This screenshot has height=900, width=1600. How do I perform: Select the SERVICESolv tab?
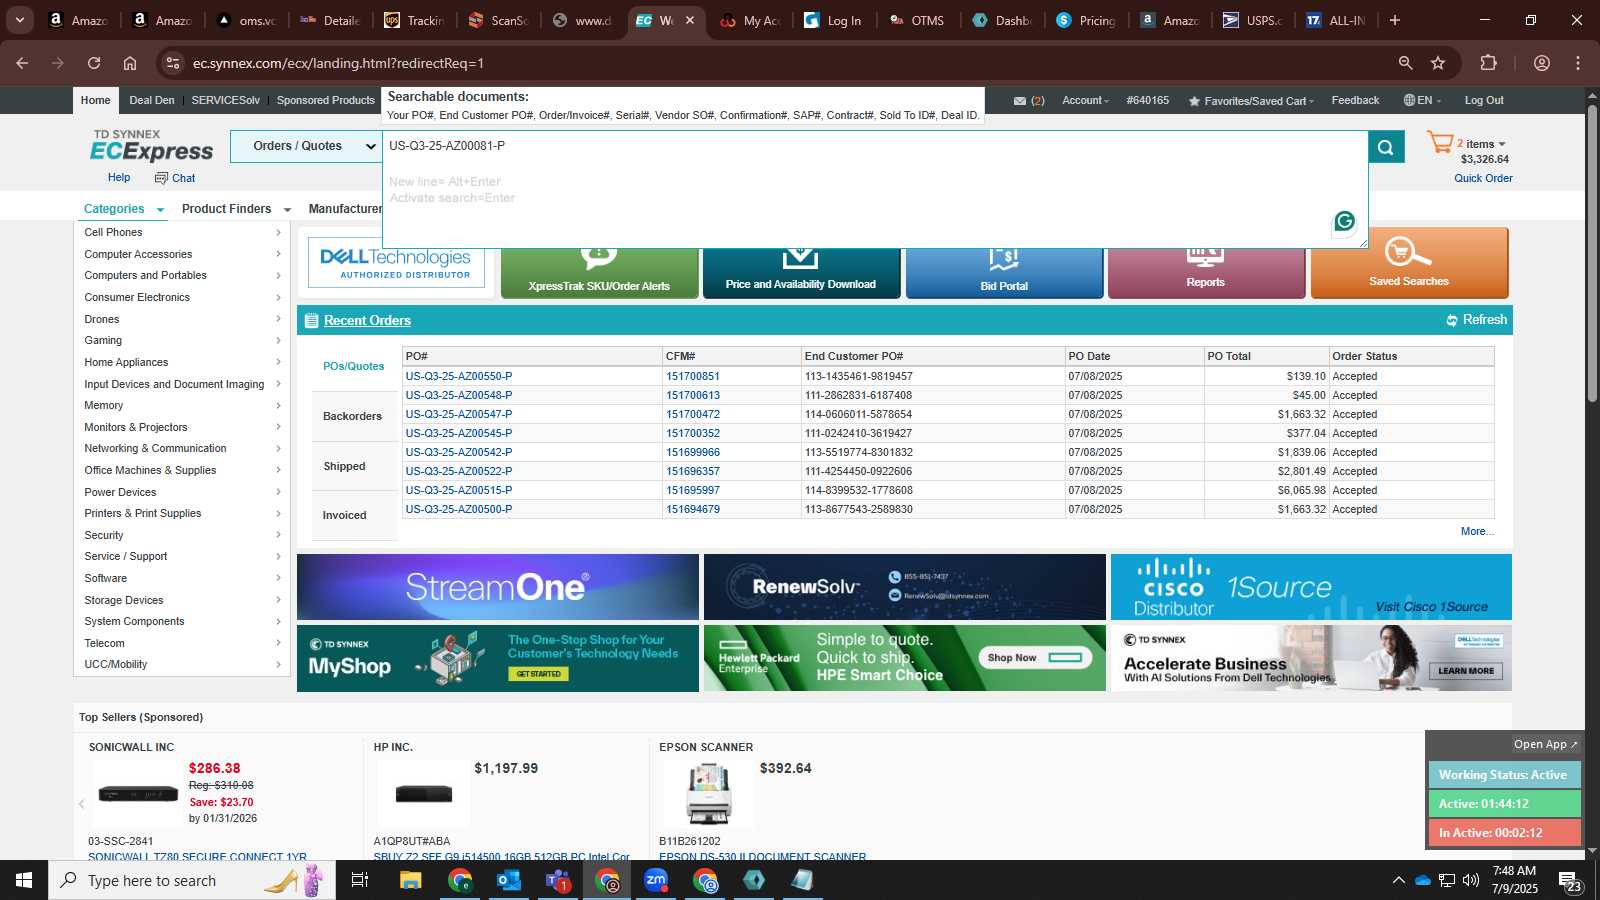click(x=226, y=100)
